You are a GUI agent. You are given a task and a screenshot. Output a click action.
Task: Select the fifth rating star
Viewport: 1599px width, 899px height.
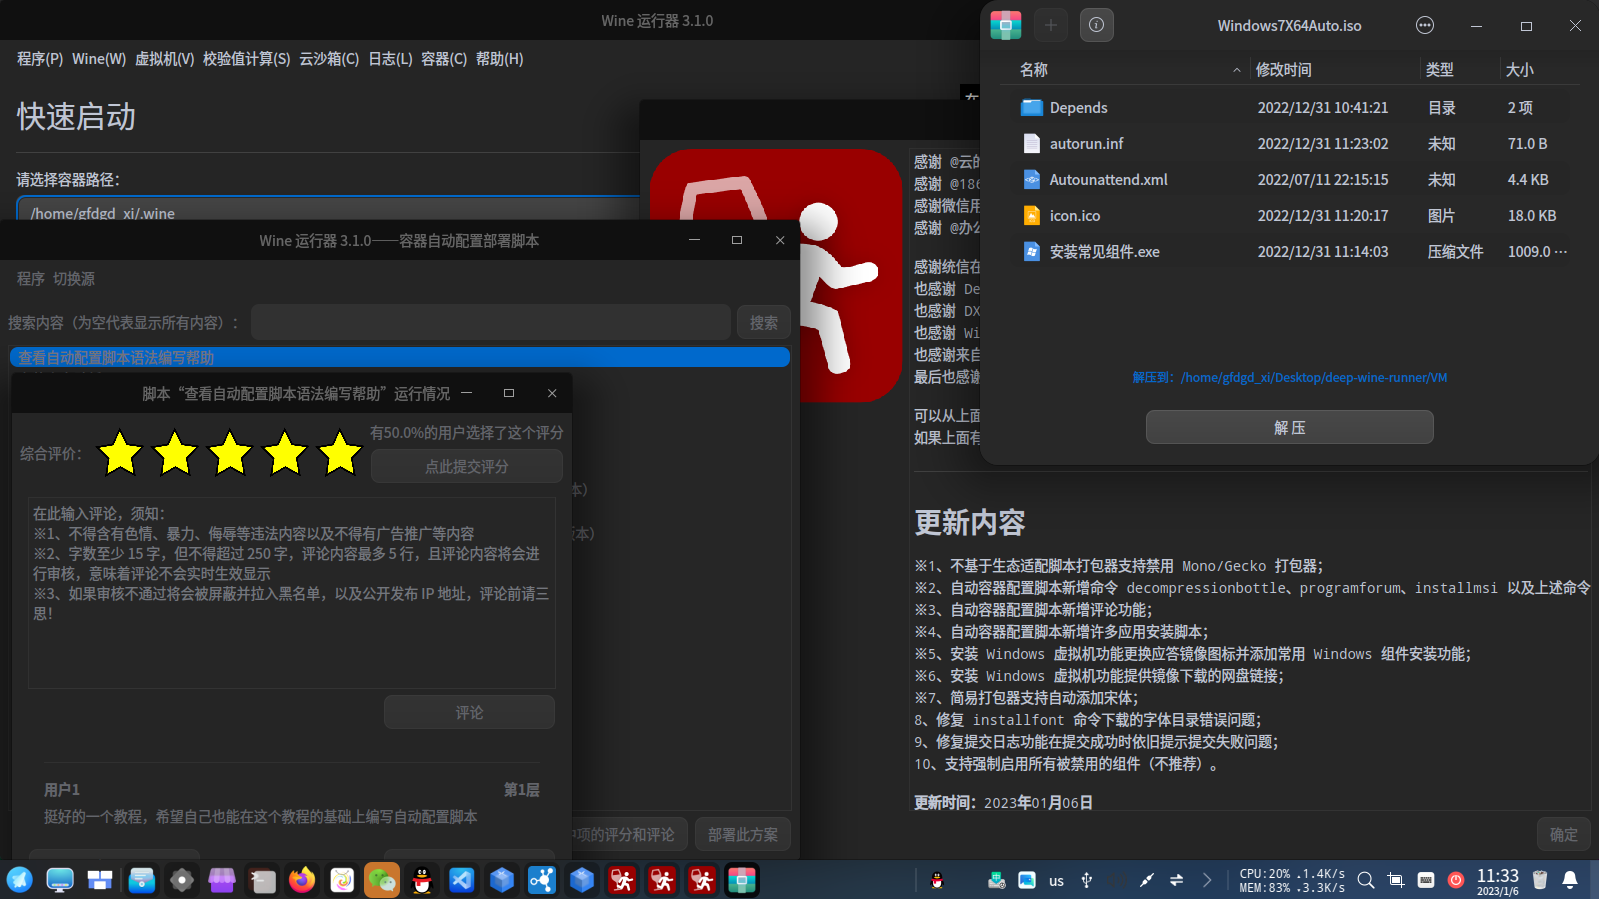(x=340, y=453)
